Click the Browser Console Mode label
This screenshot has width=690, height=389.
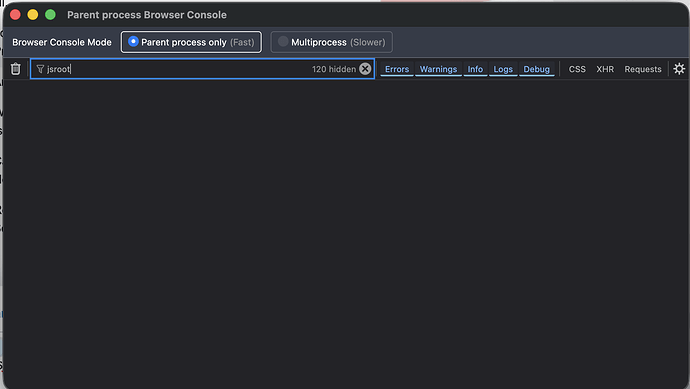(62, 42)
